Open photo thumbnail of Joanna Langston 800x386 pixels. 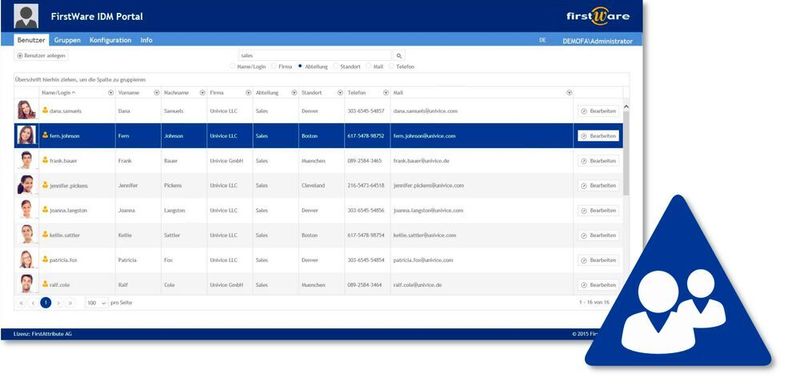[26, 210]
